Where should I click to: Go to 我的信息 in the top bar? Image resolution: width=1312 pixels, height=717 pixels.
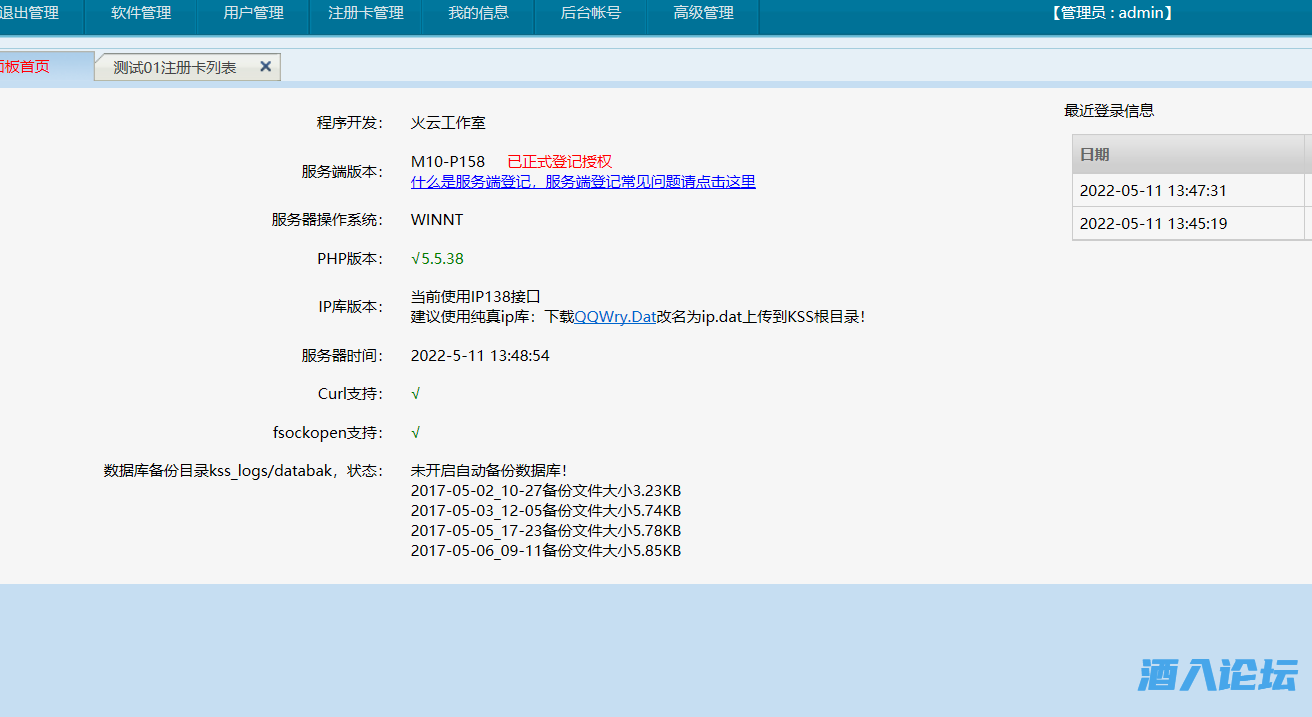(478, 13)
